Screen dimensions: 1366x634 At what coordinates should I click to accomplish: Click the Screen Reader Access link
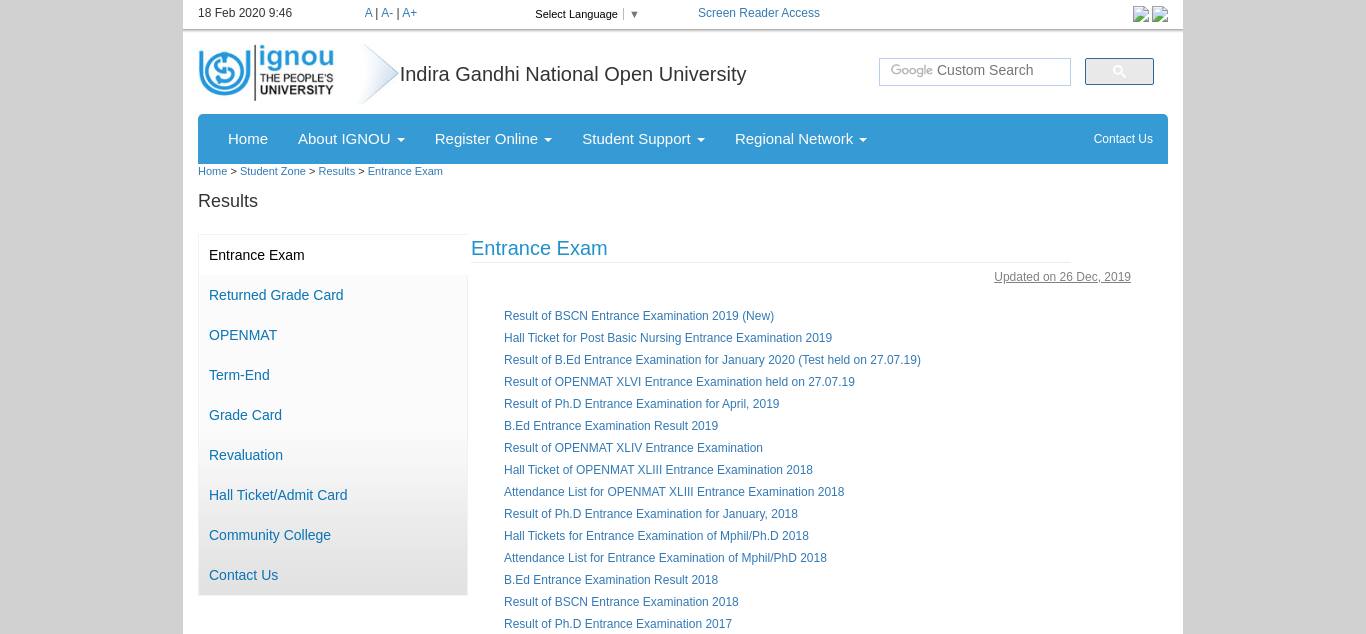click(x=758, y=13)
